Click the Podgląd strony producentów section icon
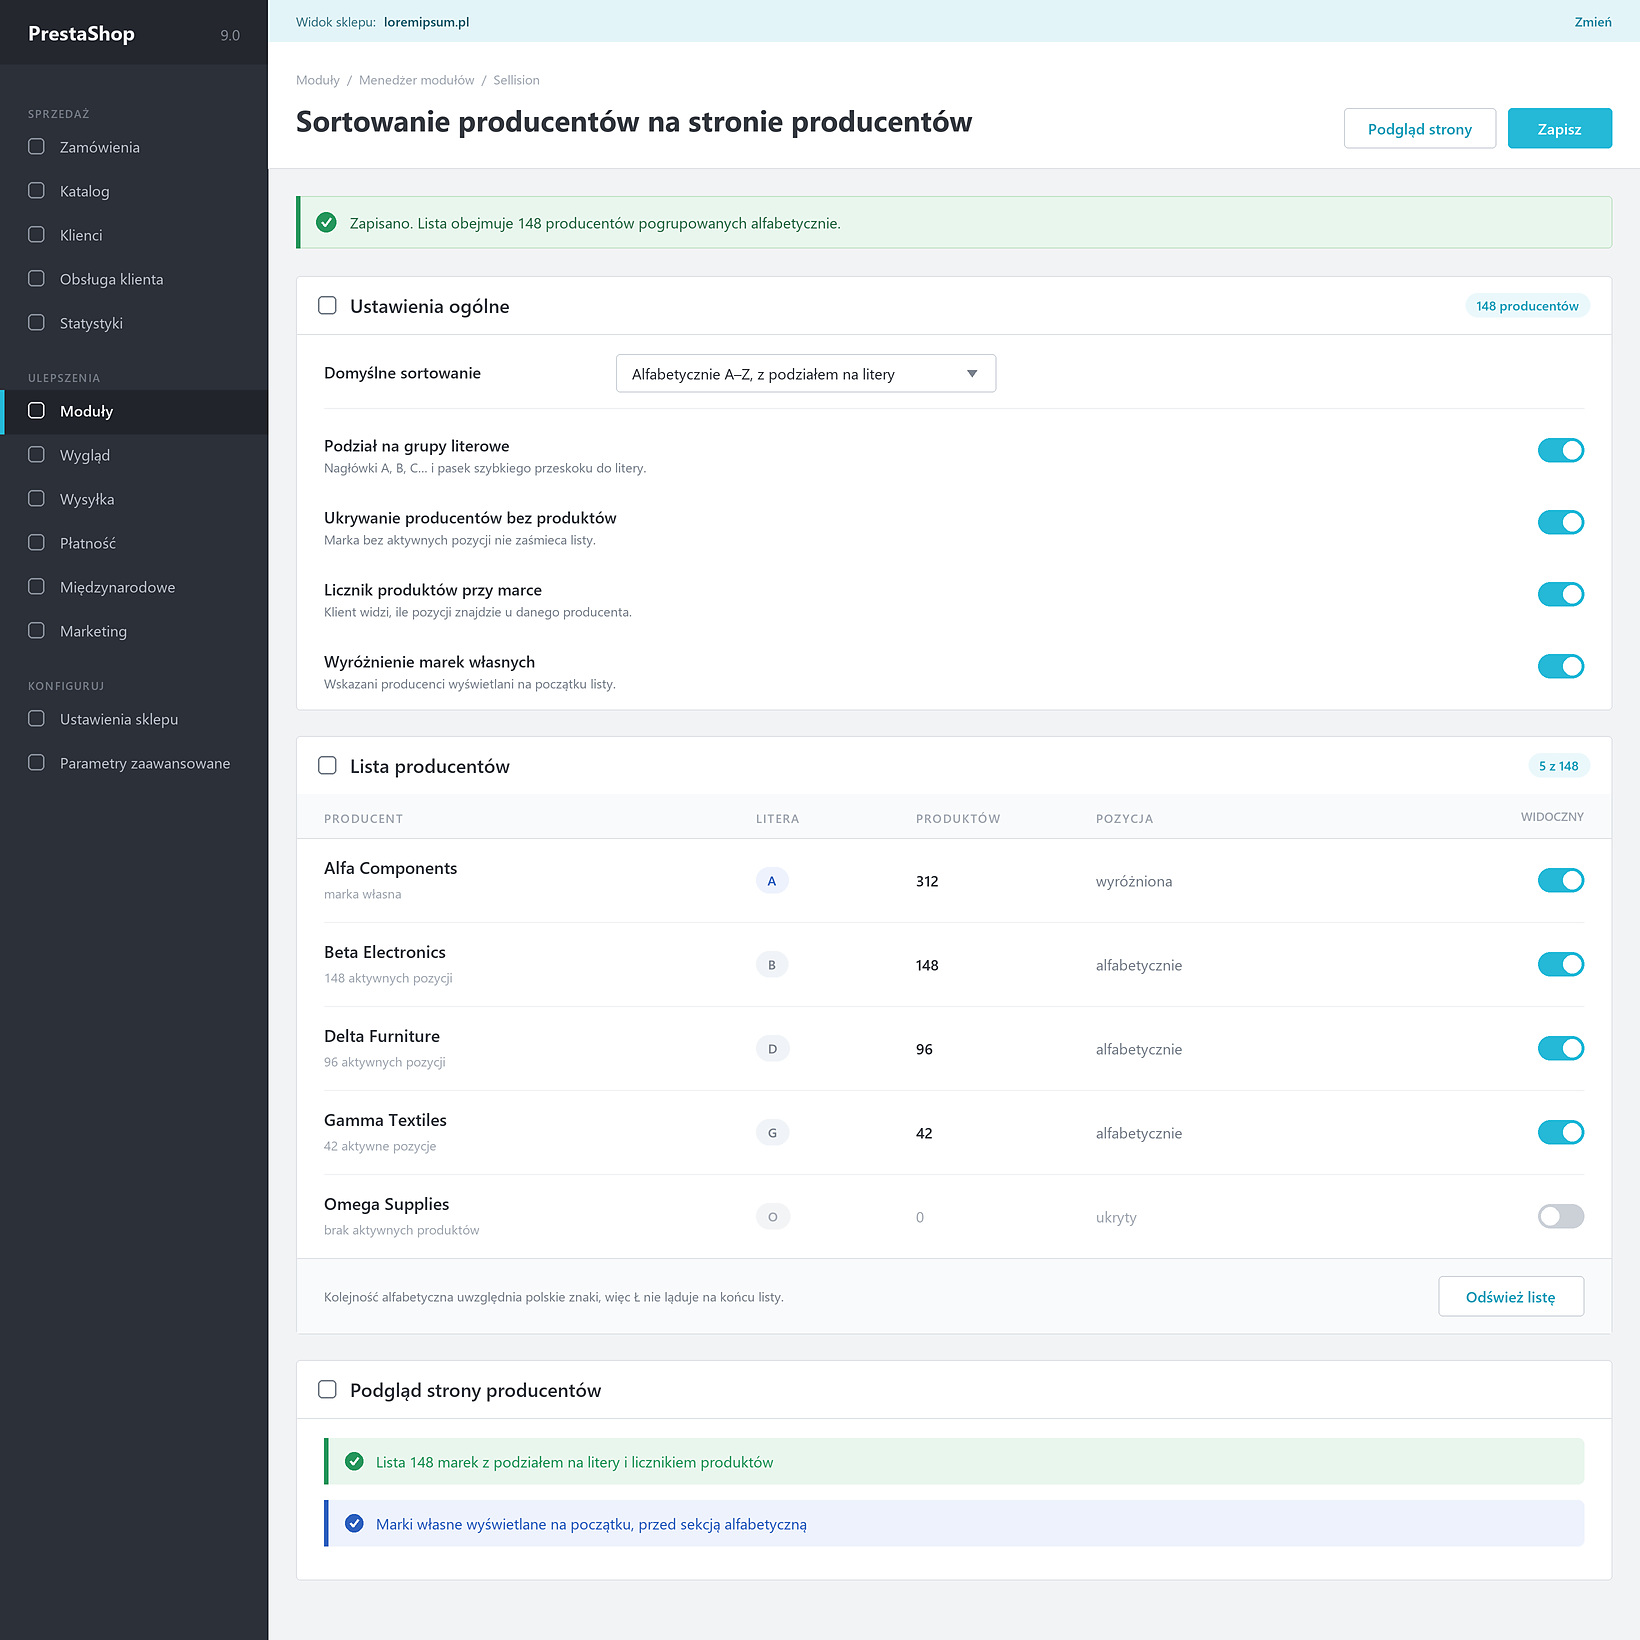Screen dimensions: 1640x1640 click(x=327, y=1390)
